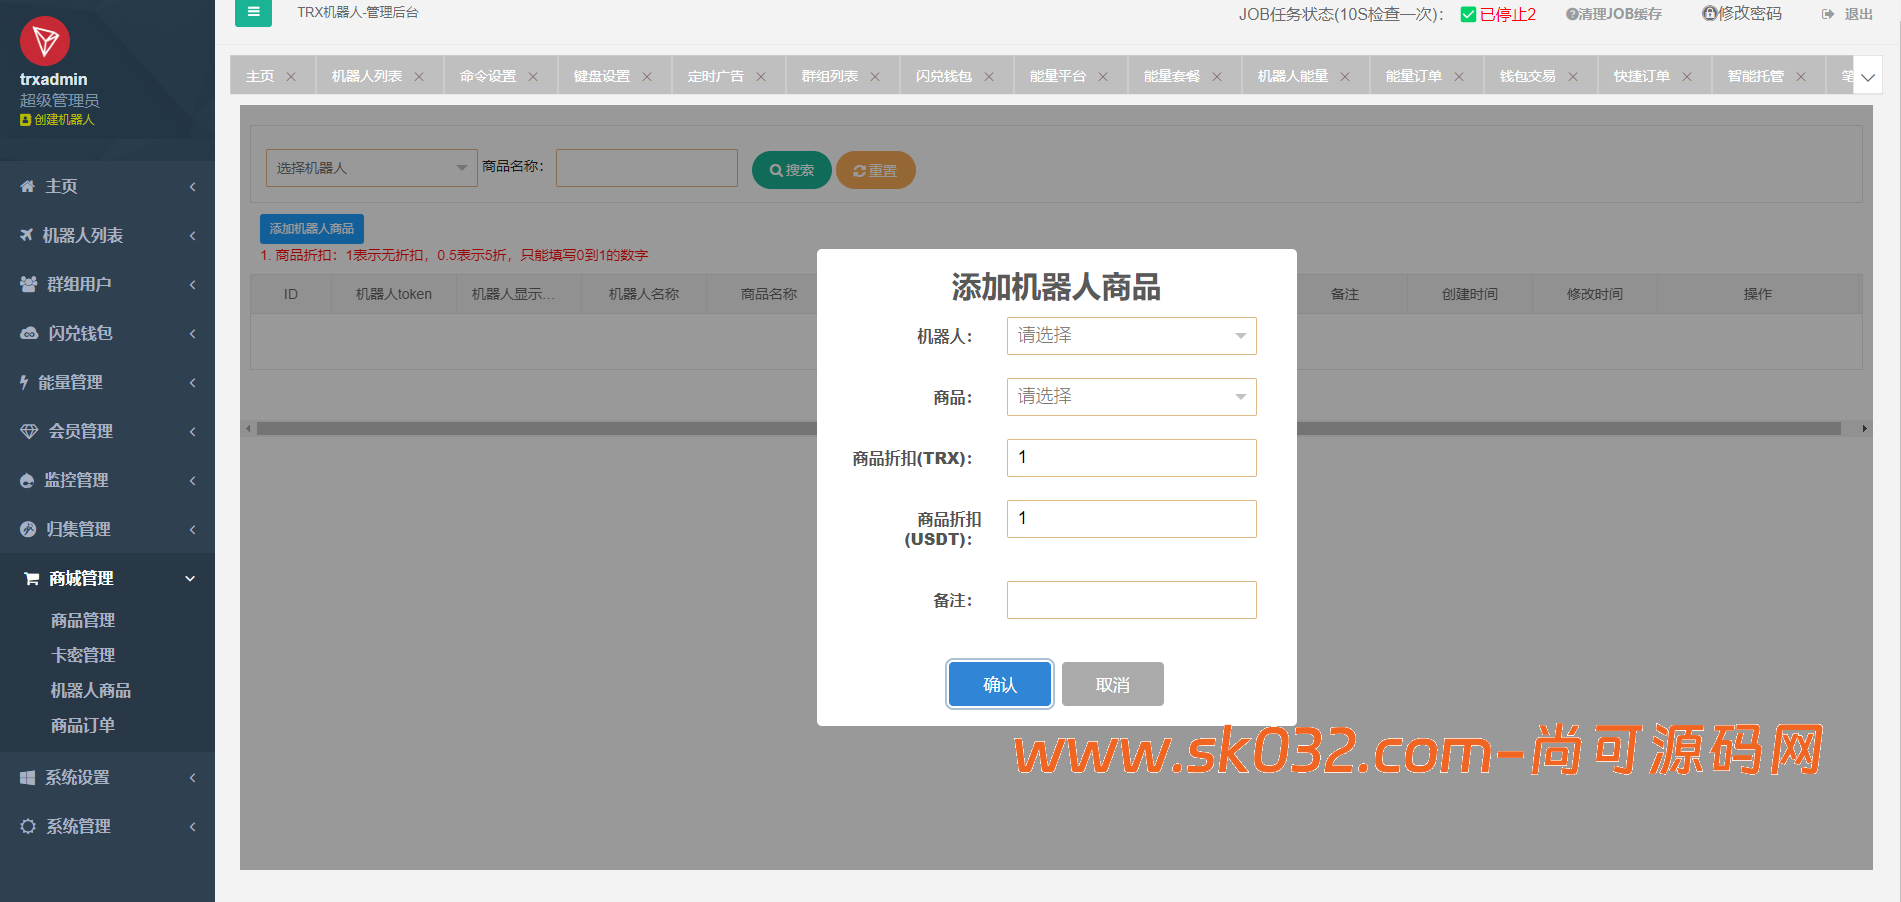This screenshot has height=902, width=1901.
Task: Open the 选择机器人 combo box
Action: click(371, 167)
